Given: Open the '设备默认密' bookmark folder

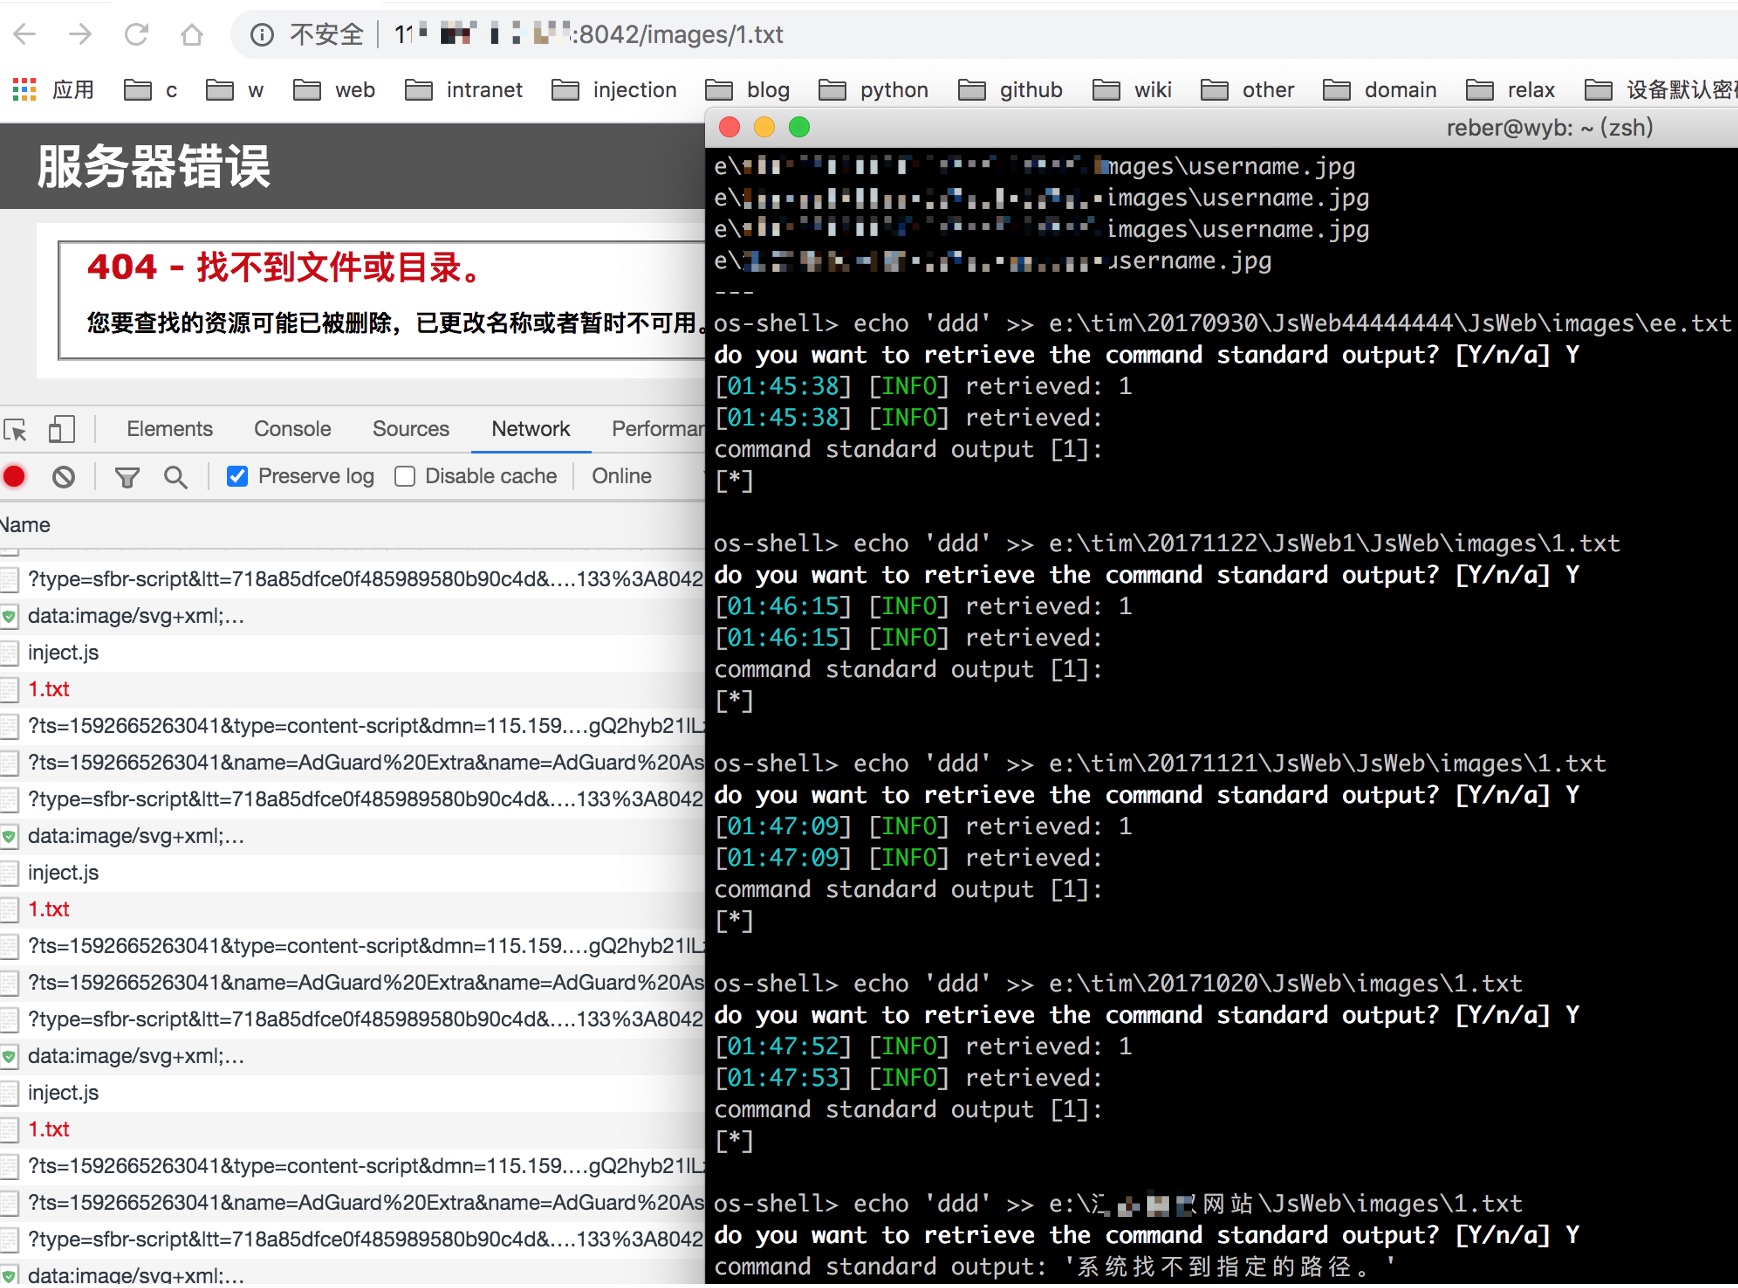Looking at the screenshot, I should click(1661, 90).
